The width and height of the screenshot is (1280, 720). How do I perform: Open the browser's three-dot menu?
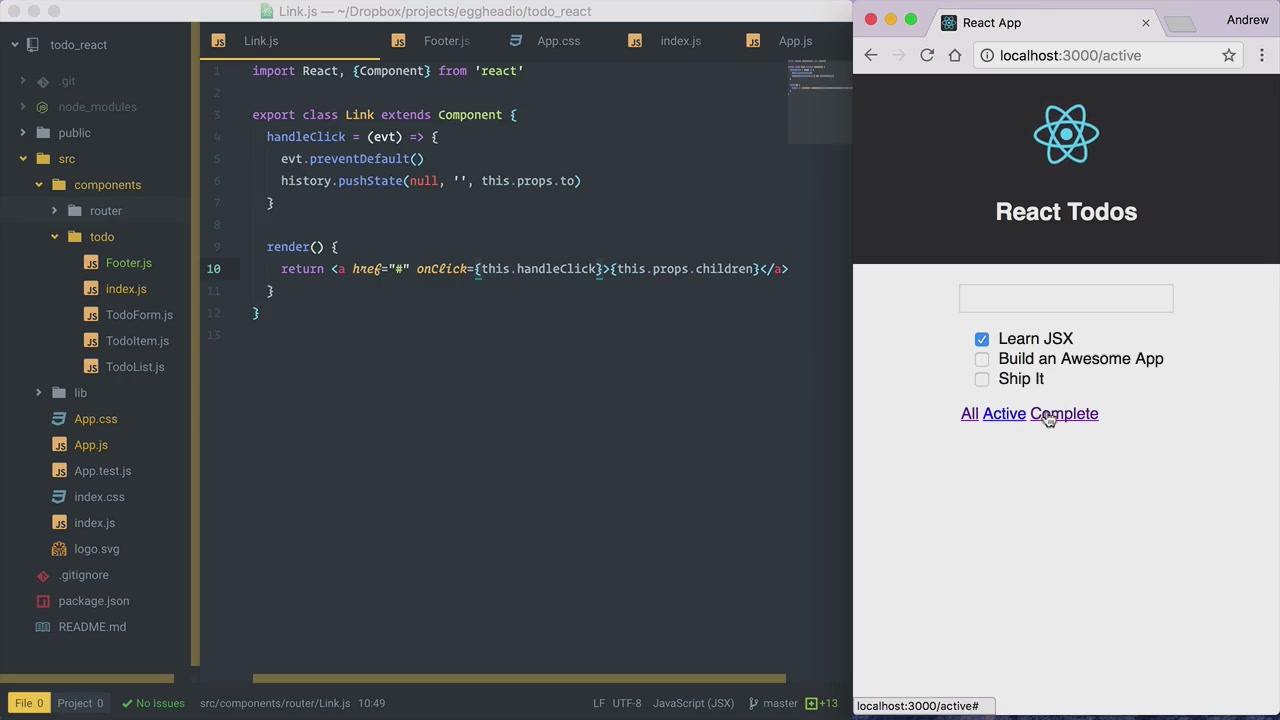[1262, 56]
